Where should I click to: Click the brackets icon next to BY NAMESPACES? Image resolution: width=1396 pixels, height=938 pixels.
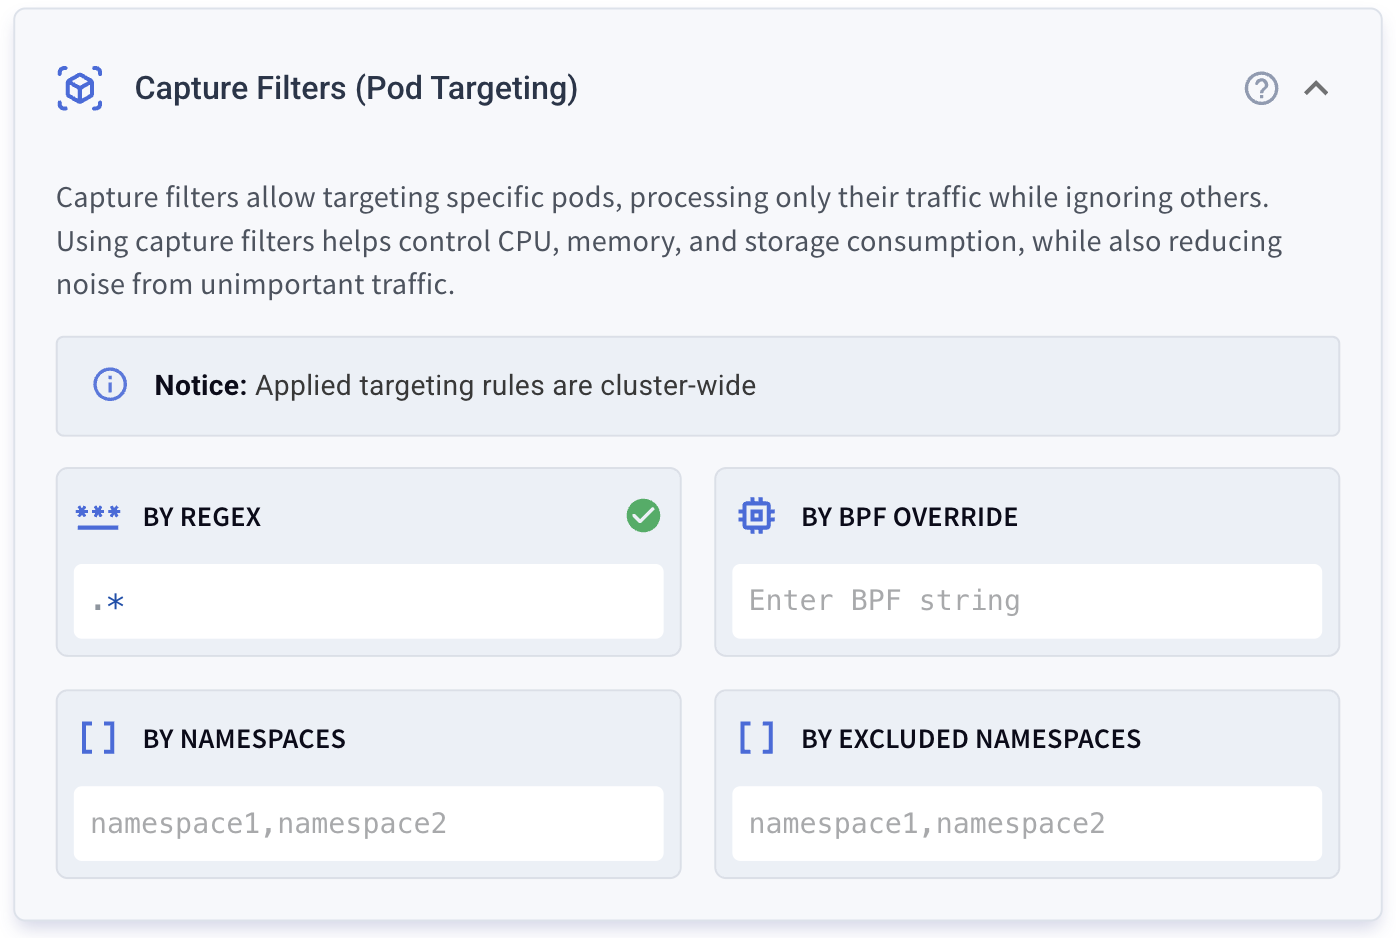coord(98,738)
